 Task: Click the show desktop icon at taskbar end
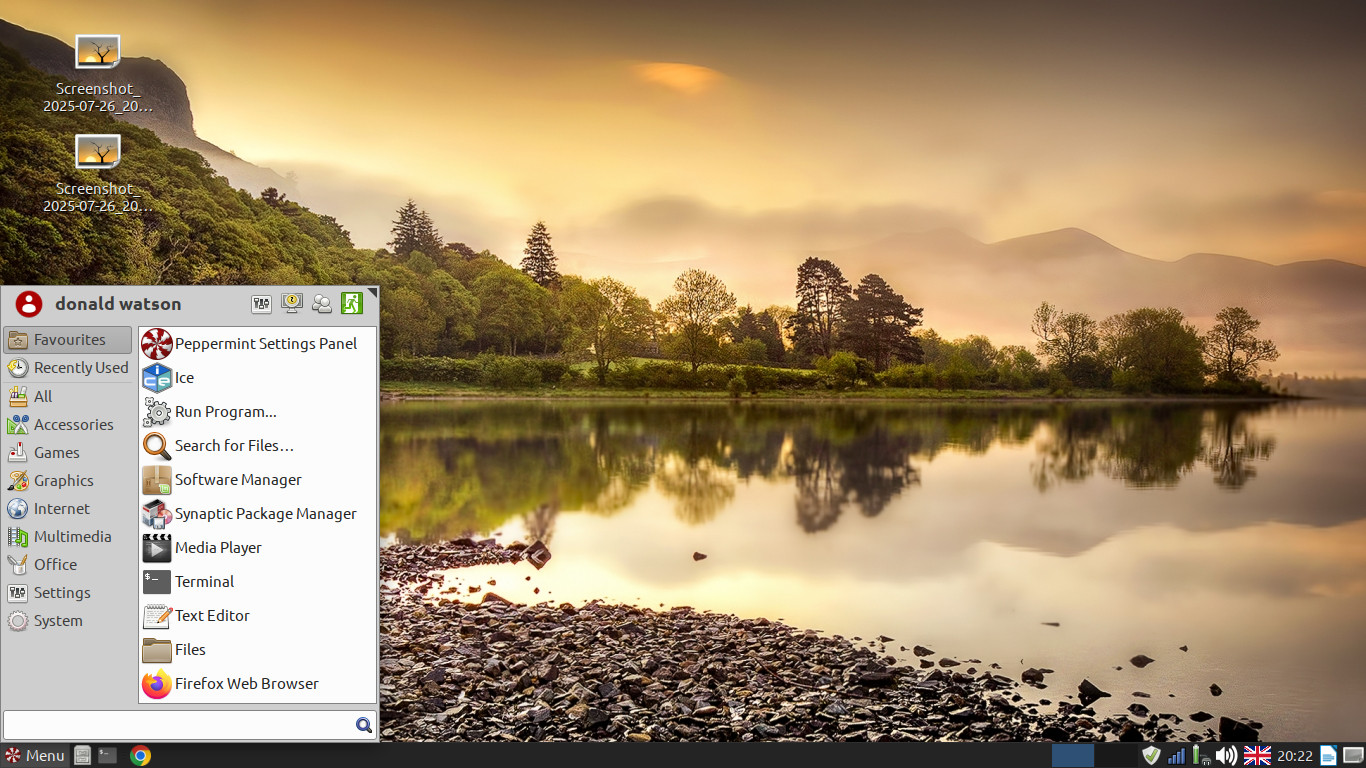[1353, 756]
